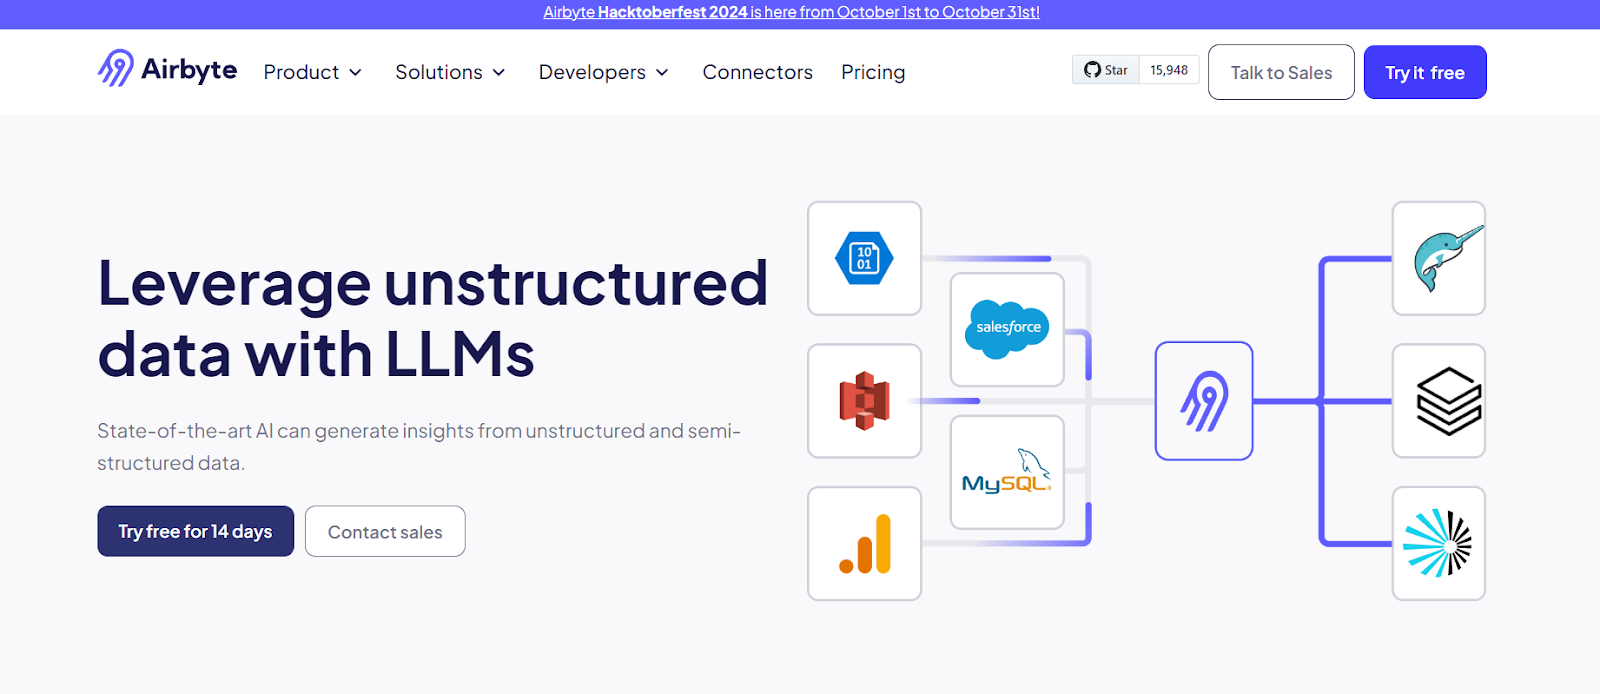Image resolution: width=1600 pixels, height=694 pixels.
Task: Click the Airbyte wordmark text
Action: 189,69
